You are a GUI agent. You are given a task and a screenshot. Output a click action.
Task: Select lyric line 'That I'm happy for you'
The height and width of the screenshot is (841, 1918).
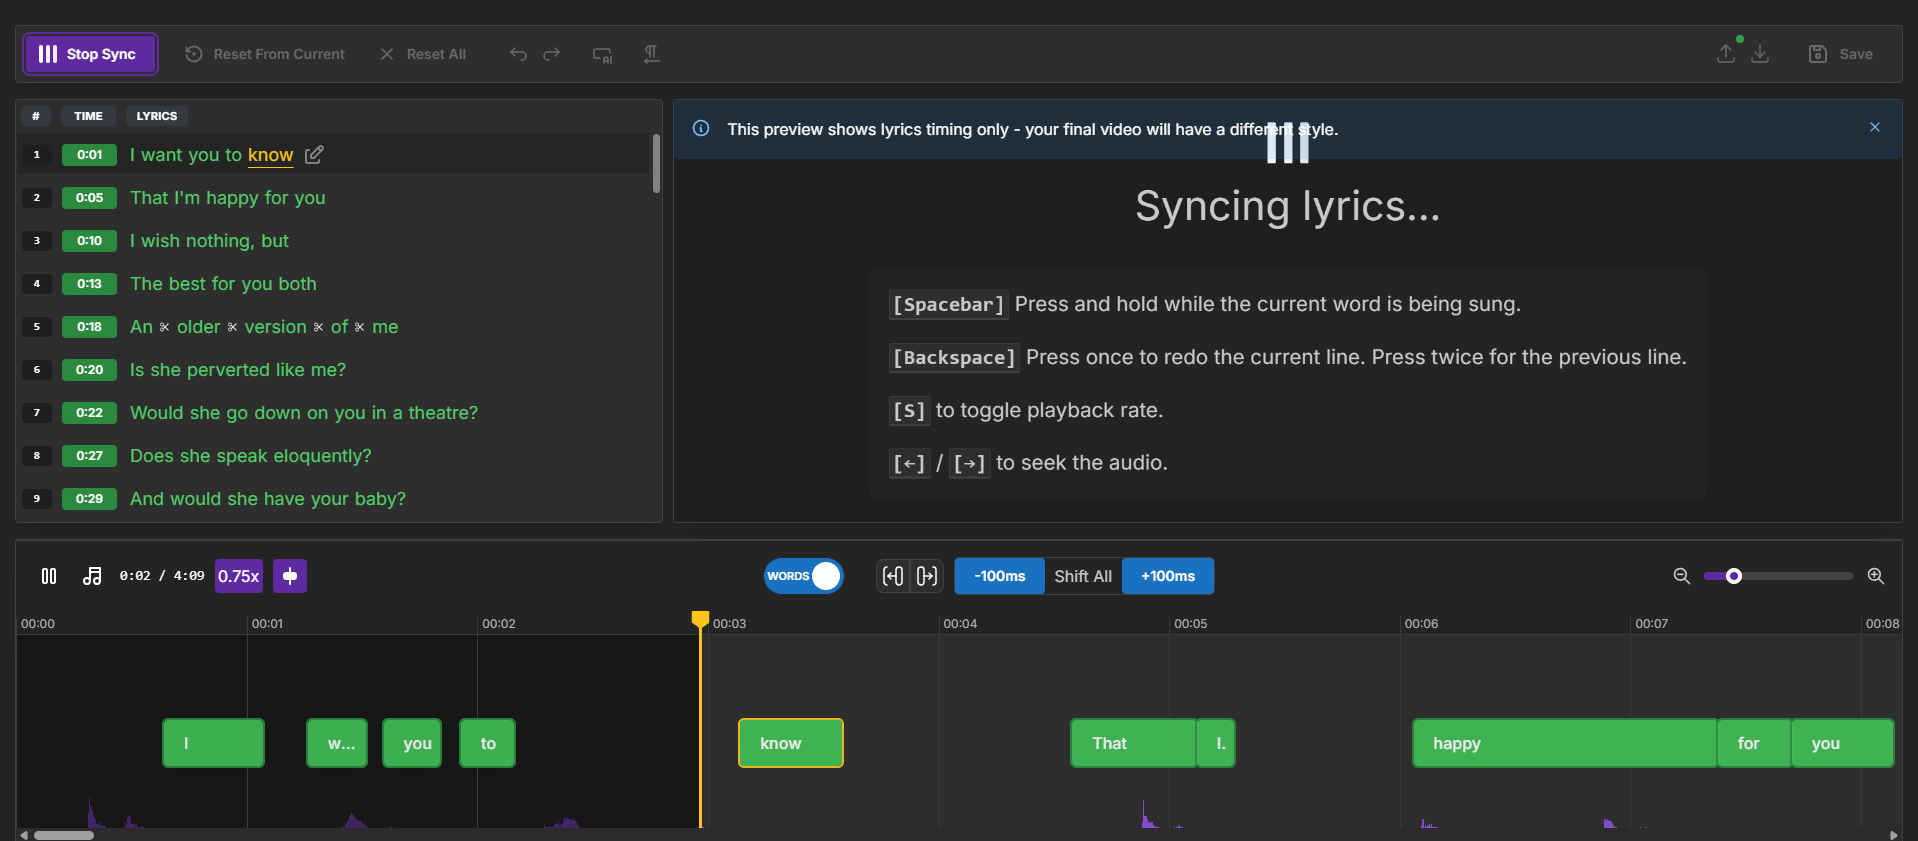228,198
